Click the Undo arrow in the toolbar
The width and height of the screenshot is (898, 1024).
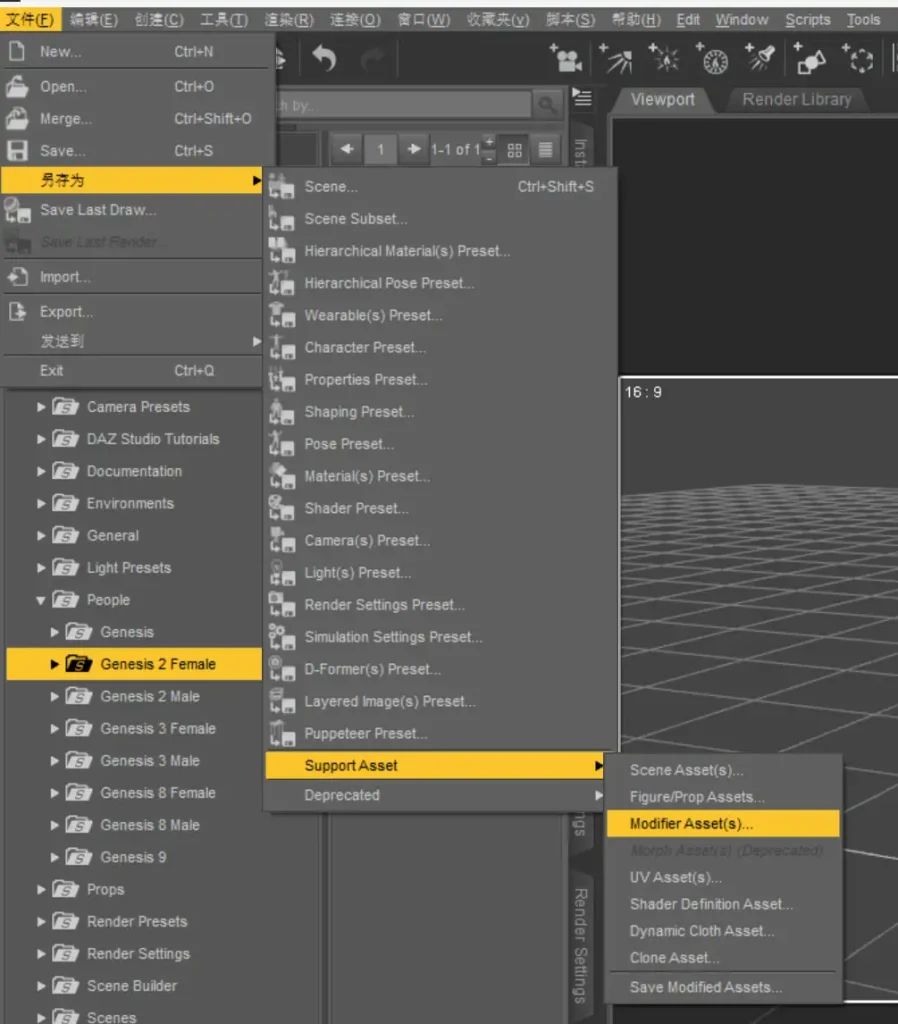[x=324, y=58]
